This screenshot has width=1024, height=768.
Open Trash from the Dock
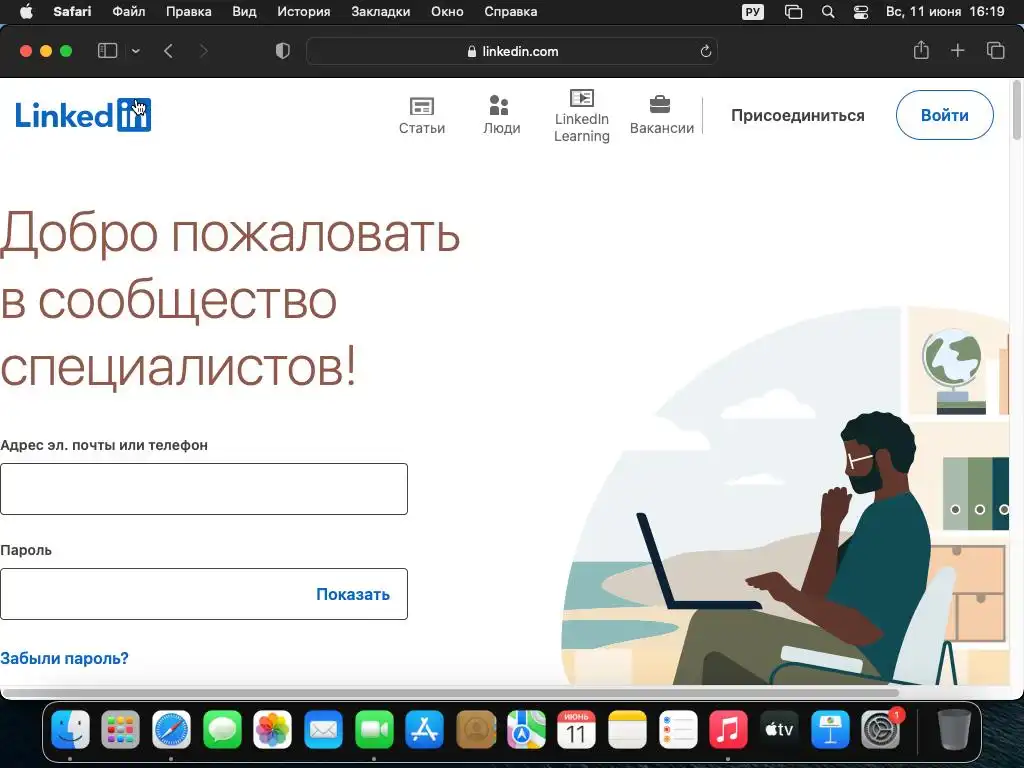point(953,729)
